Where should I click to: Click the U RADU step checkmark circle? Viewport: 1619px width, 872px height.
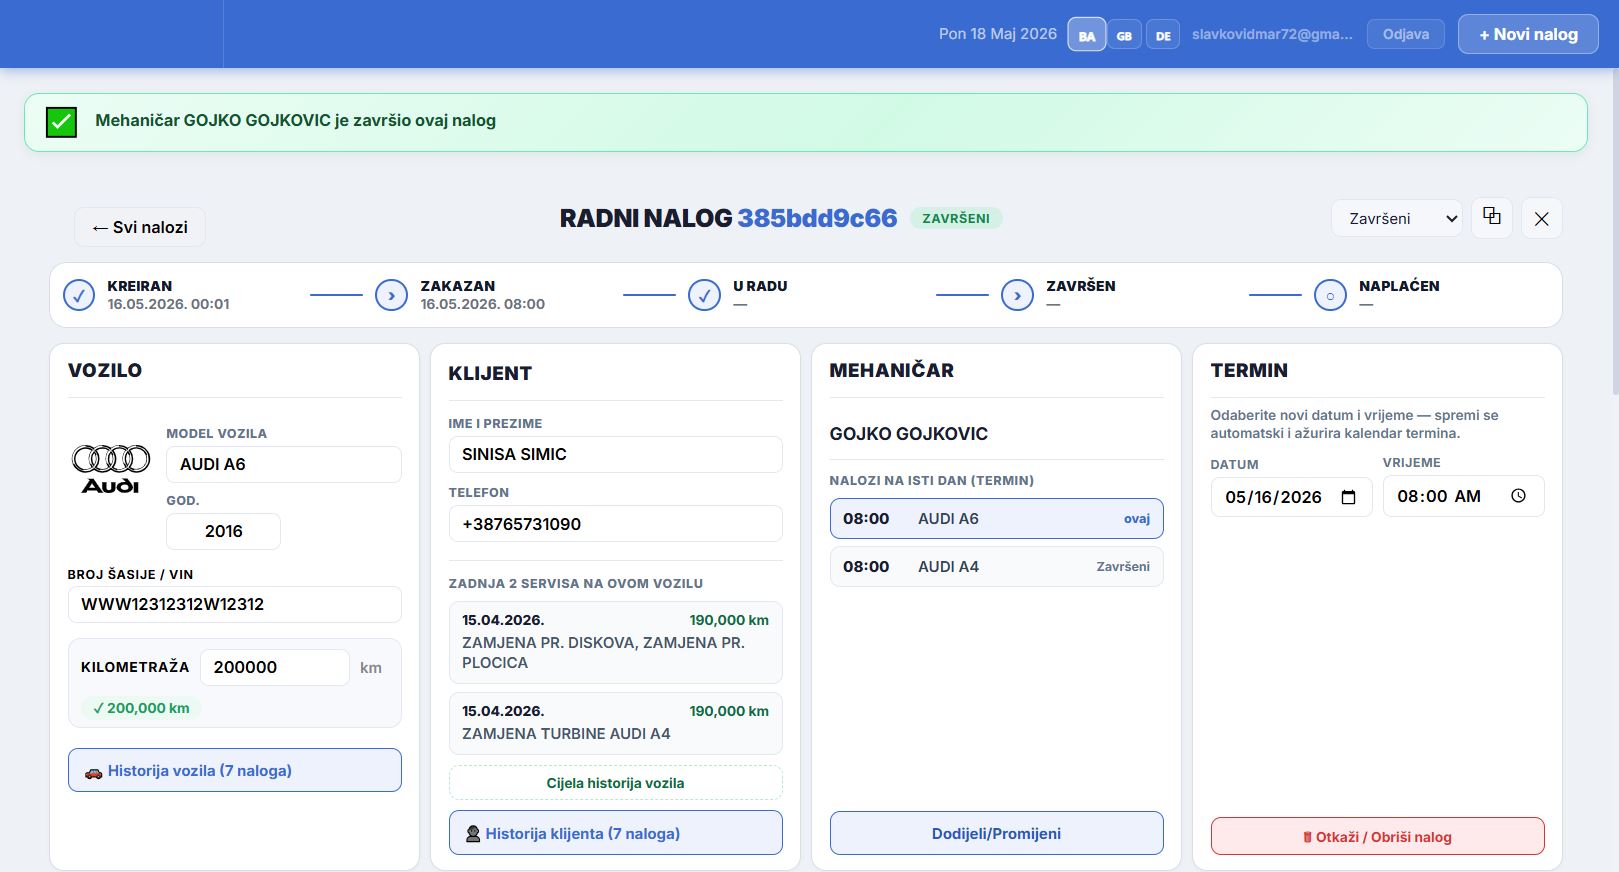tap(704, 295)
